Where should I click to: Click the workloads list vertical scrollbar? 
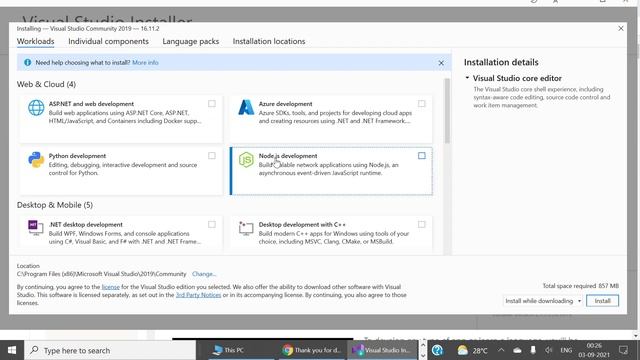tap(447, 111)
